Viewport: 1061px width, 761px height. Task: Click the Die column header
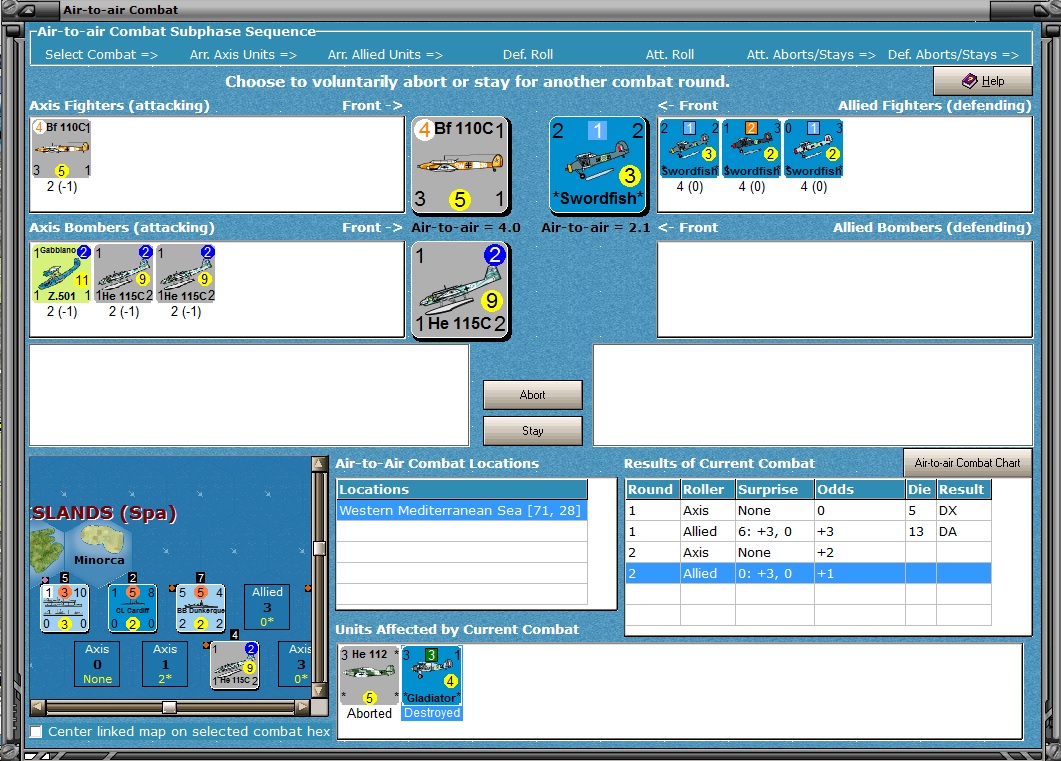coord(920,489)
